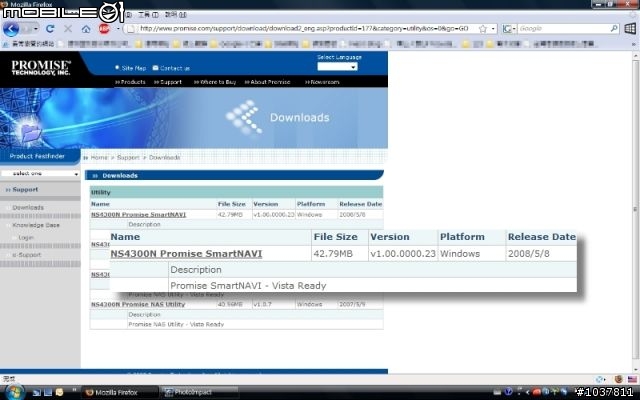The image size is (640, 400).
Task: Click the Support breadcrumb link
Action: tap(128, 158)
